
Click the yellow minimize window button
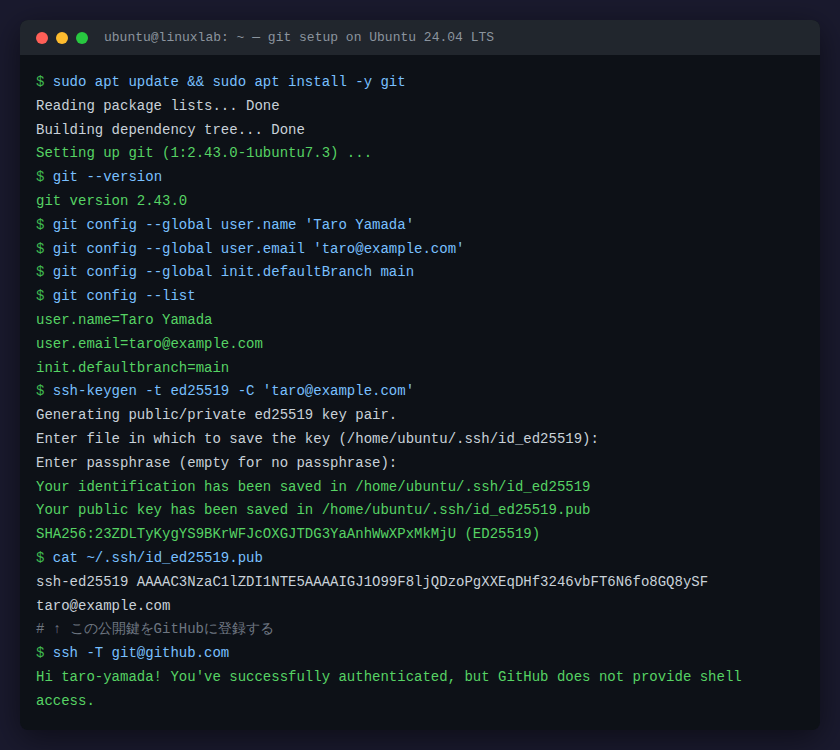(62, 38)
